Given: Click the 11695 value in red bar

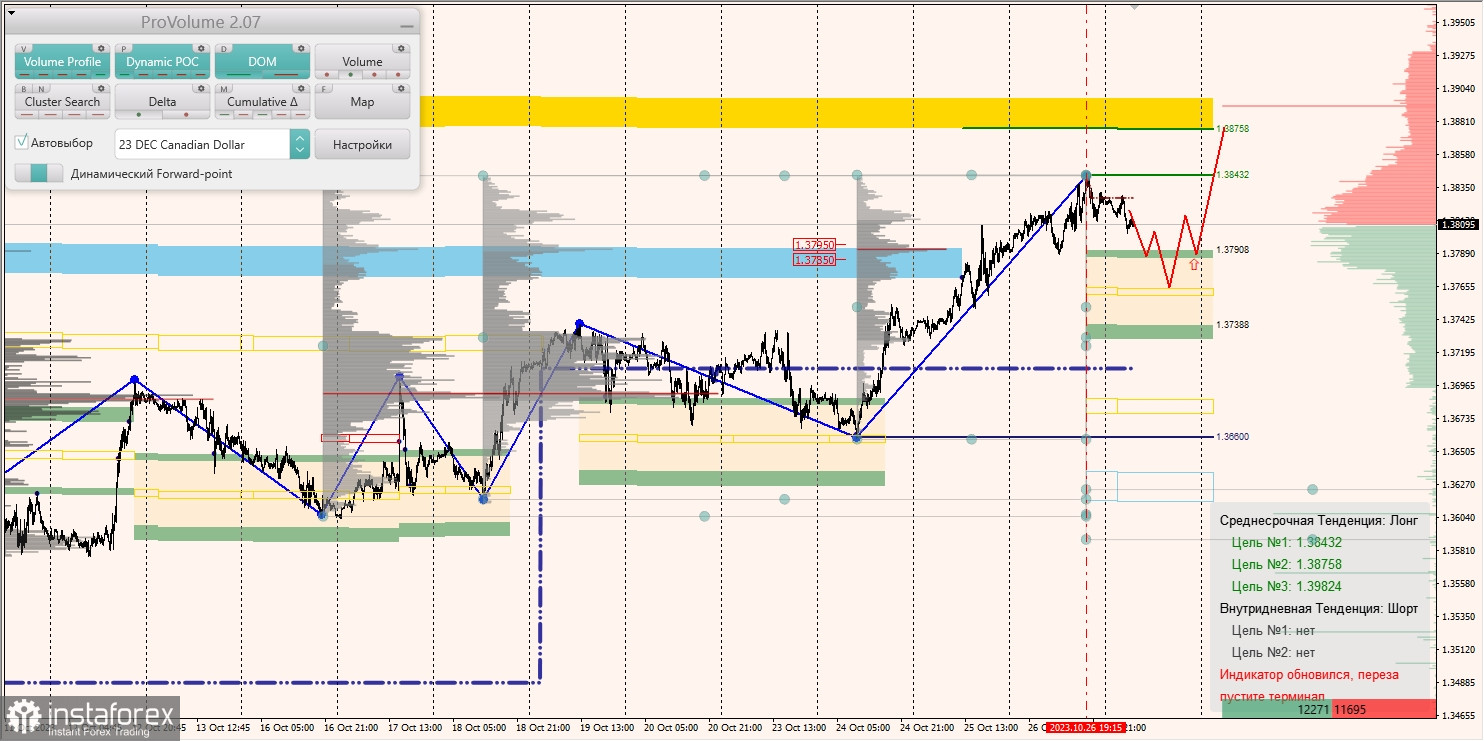Looking at the screenshot, I should [x=1349, y=709].
